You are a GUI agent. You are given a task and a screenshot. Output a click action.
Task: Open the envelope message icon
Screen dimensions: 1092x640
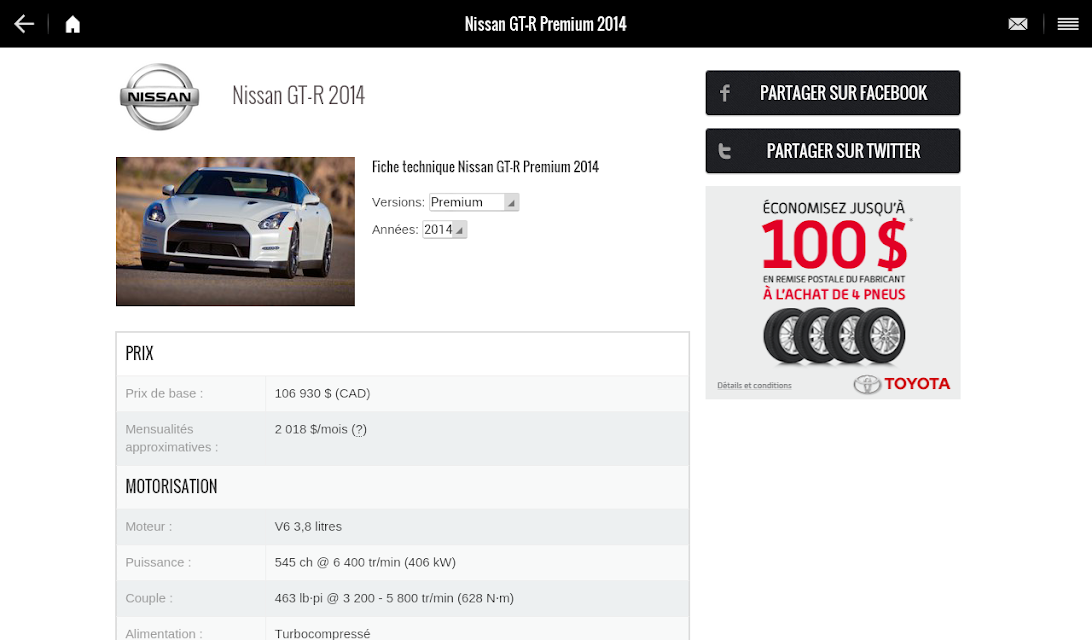click(1017, 24)
